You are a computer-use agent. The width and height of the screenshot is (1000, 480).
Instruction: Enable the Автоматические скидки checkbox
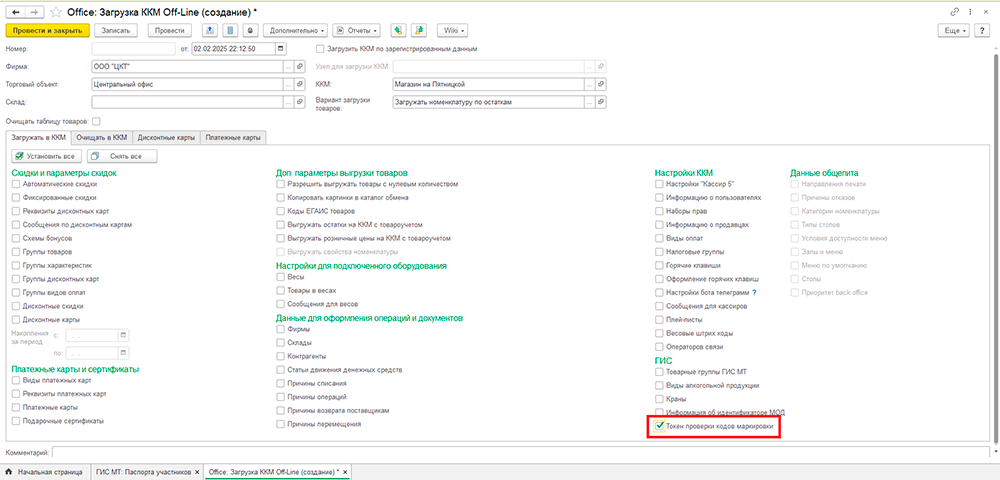pos(16,185)
